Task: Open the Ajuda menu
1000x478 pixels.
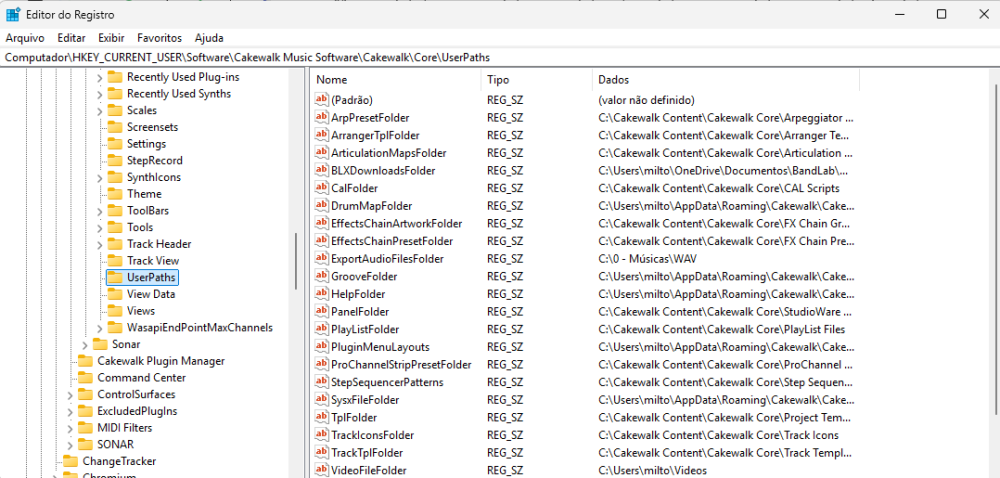Action: click(x=209, y=38)
